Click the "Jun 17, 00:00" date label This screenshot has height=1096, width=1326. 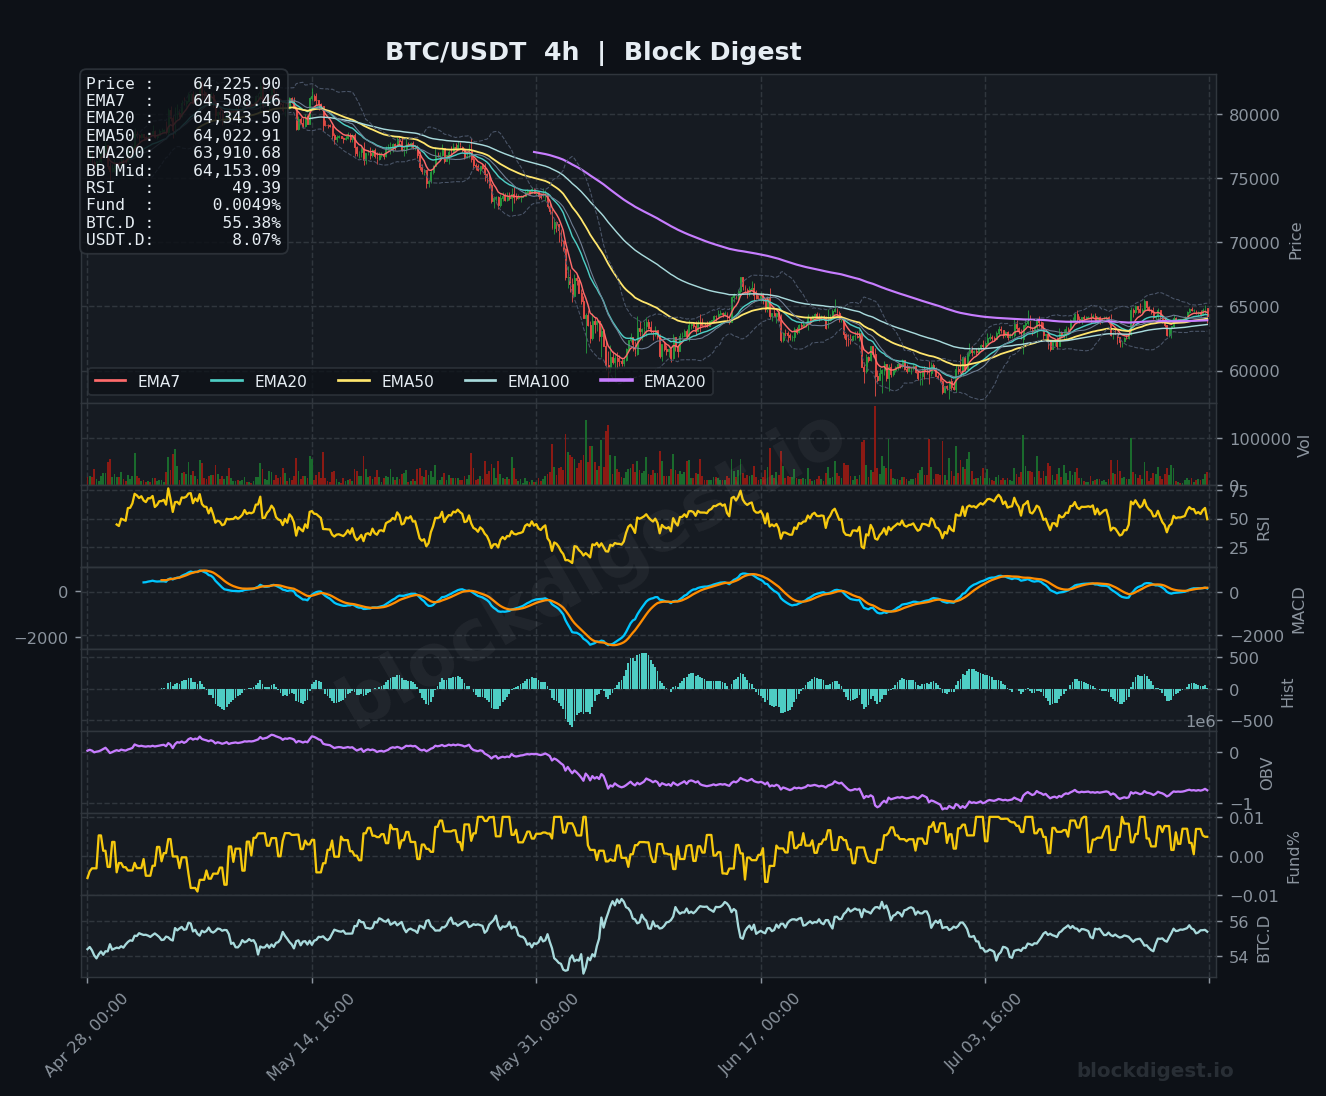[759, 1035]
